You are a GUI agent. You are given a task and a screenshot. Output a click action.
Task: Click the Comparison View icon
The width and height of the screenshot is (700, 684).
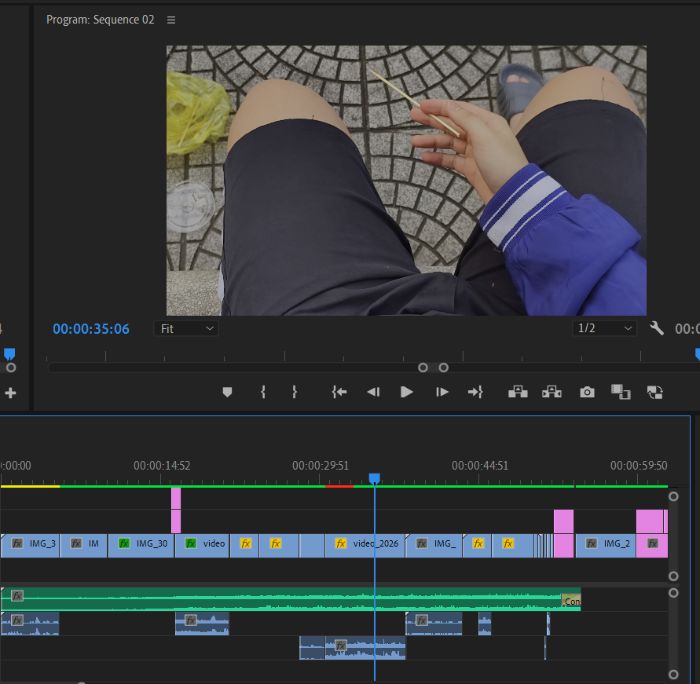pos(621,392)
